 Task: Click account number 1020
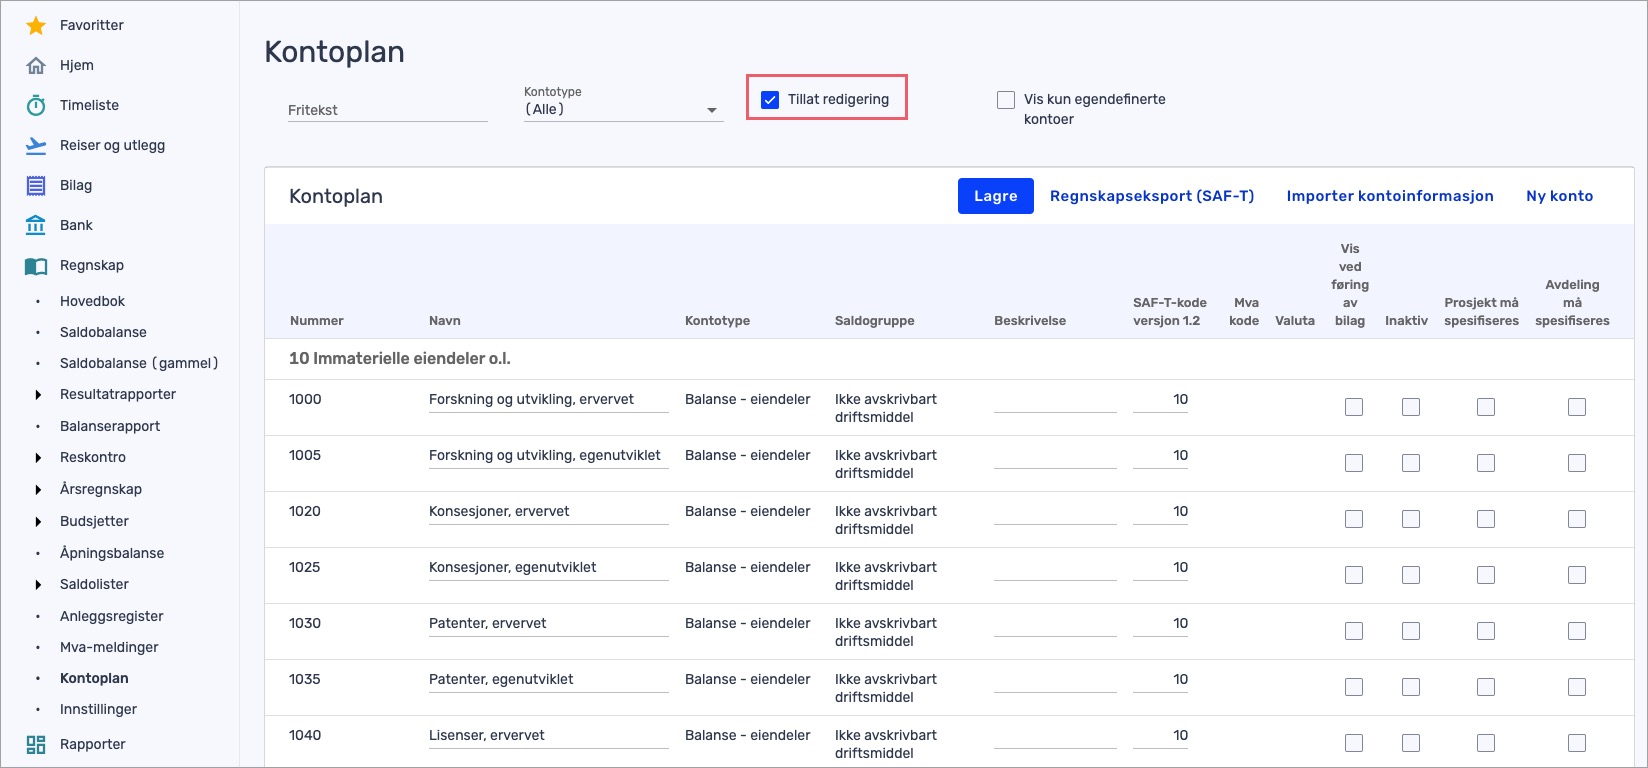[305, 511]
